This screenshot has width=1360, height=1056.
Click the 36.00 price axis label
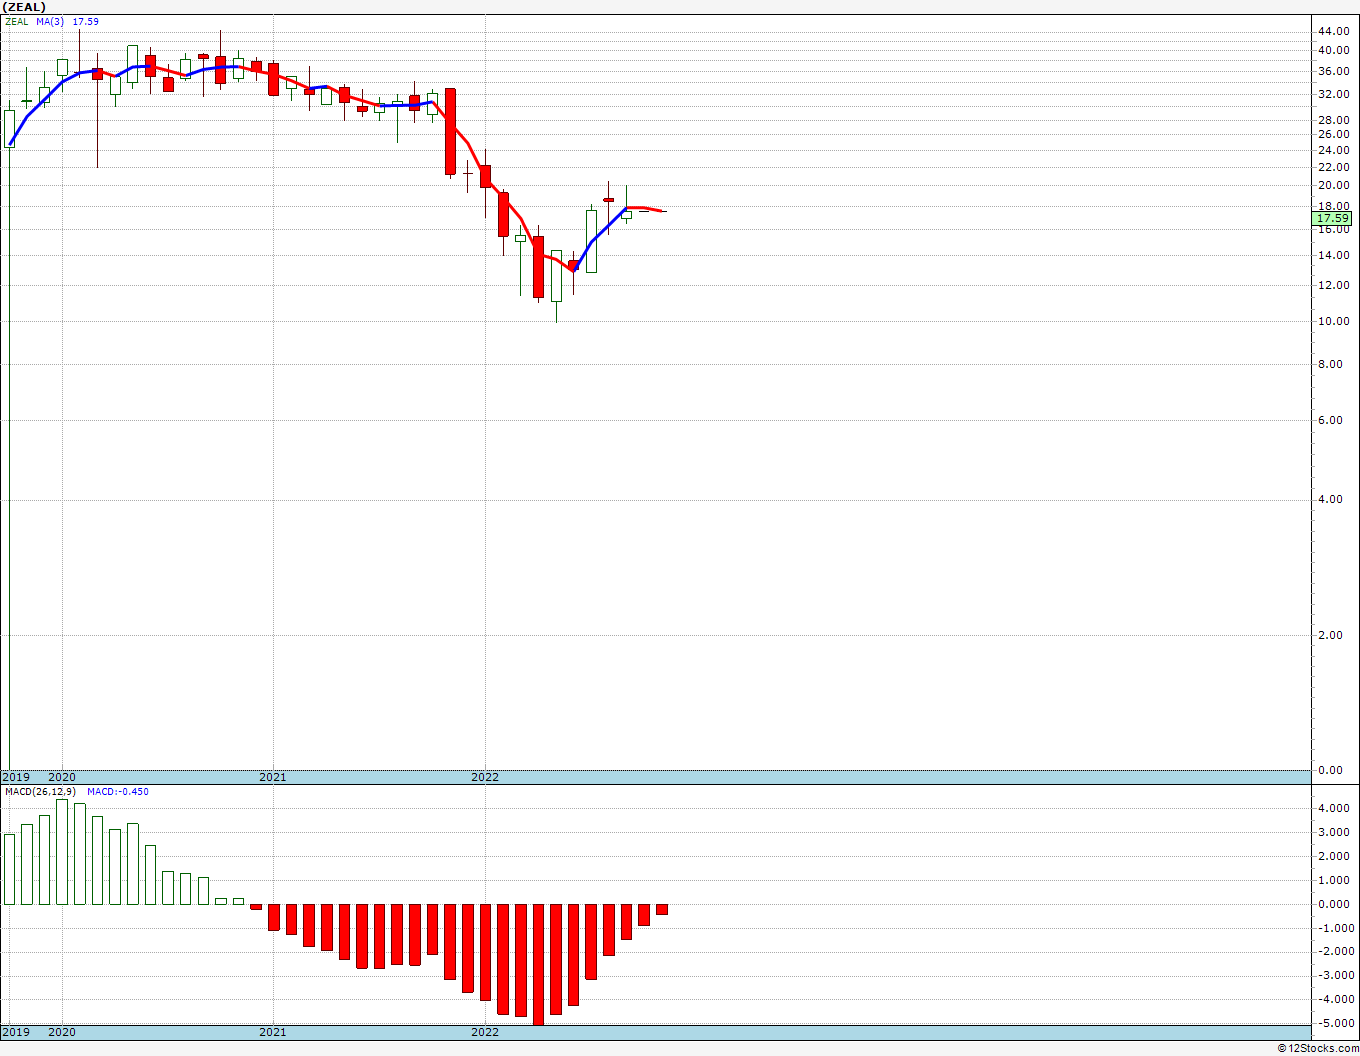[x=1334, y=71]
